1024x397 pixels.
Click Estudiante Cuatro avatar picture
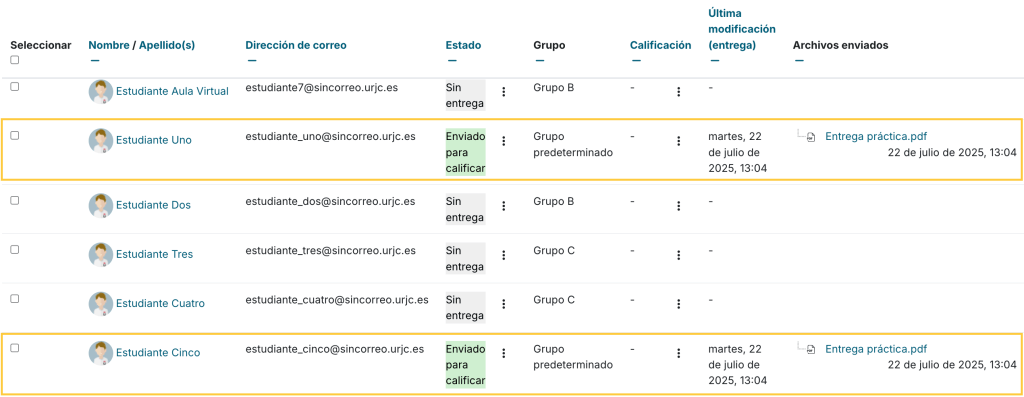click(x=101, y=304)
